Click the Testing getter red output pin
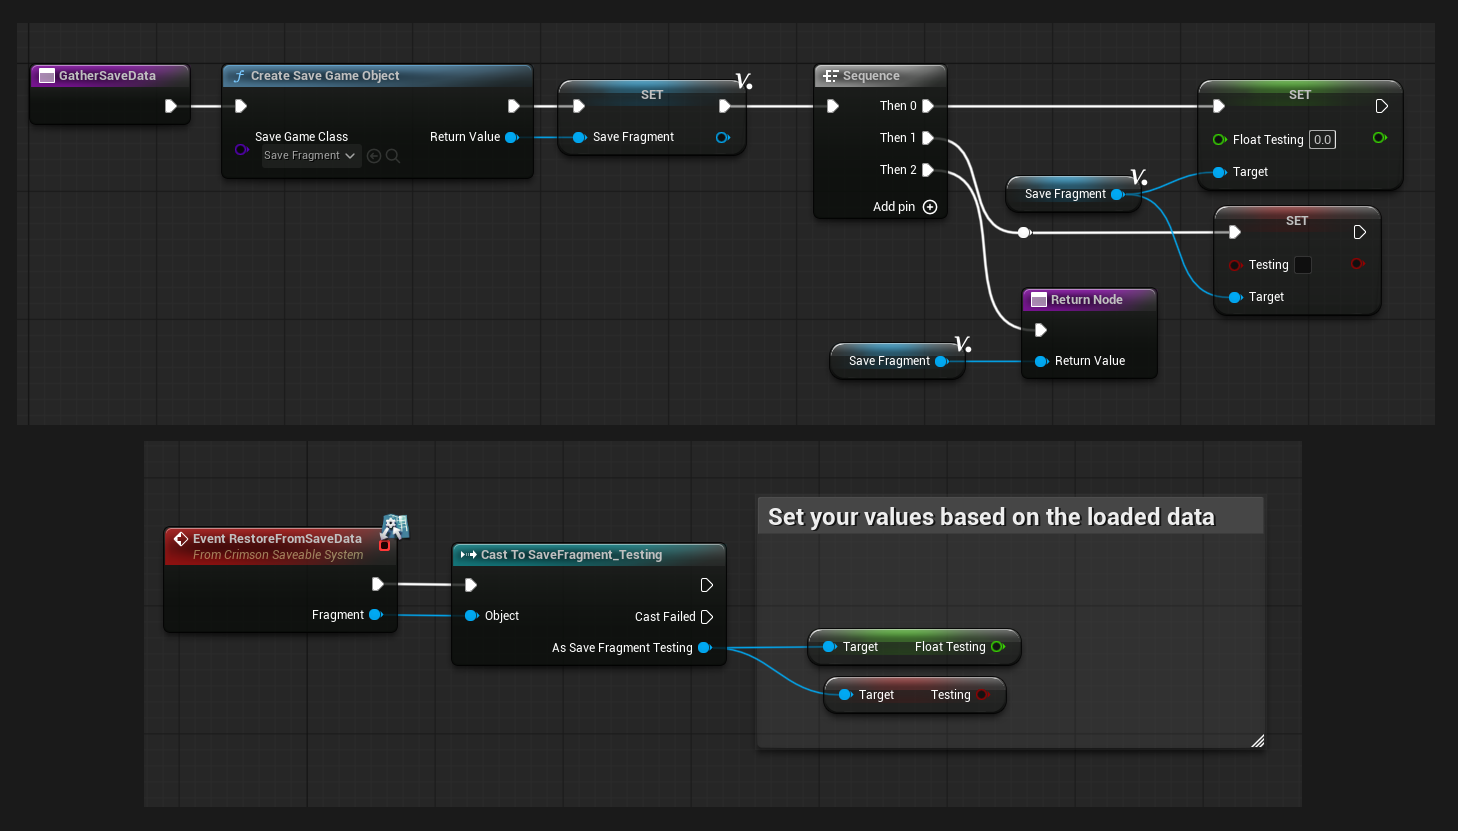 [x=982, y=695]
